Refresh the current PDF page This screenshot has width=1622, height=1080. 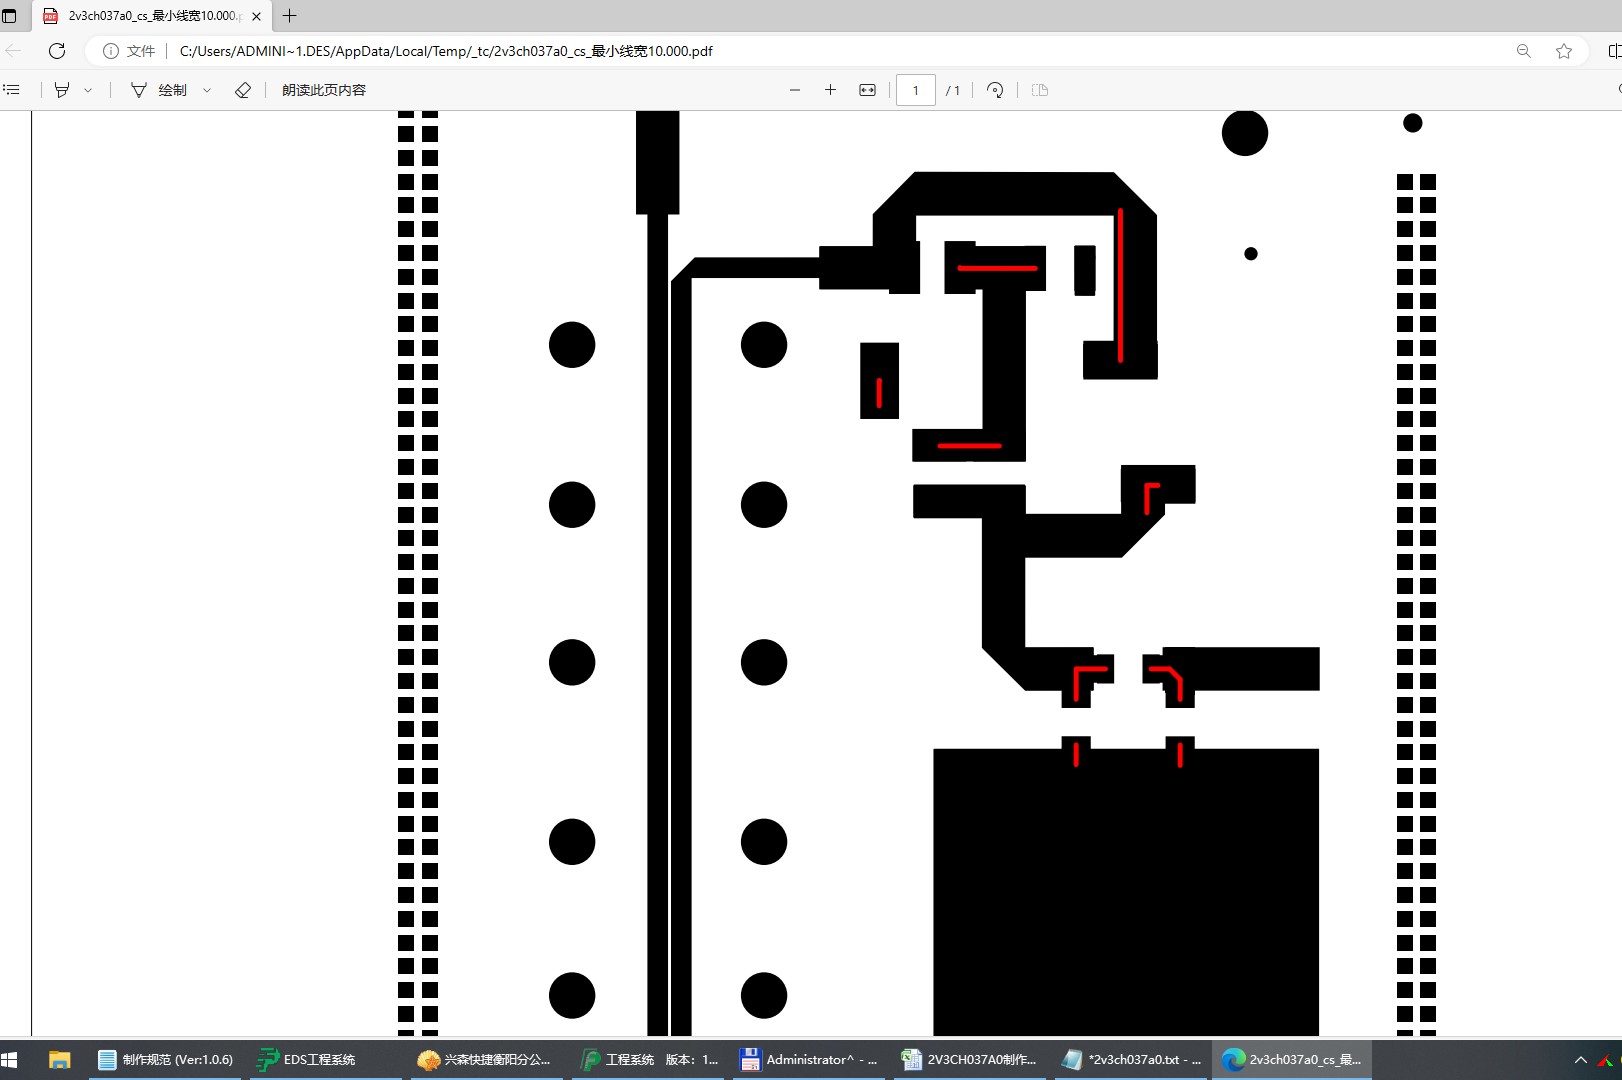tap(57, 51)
